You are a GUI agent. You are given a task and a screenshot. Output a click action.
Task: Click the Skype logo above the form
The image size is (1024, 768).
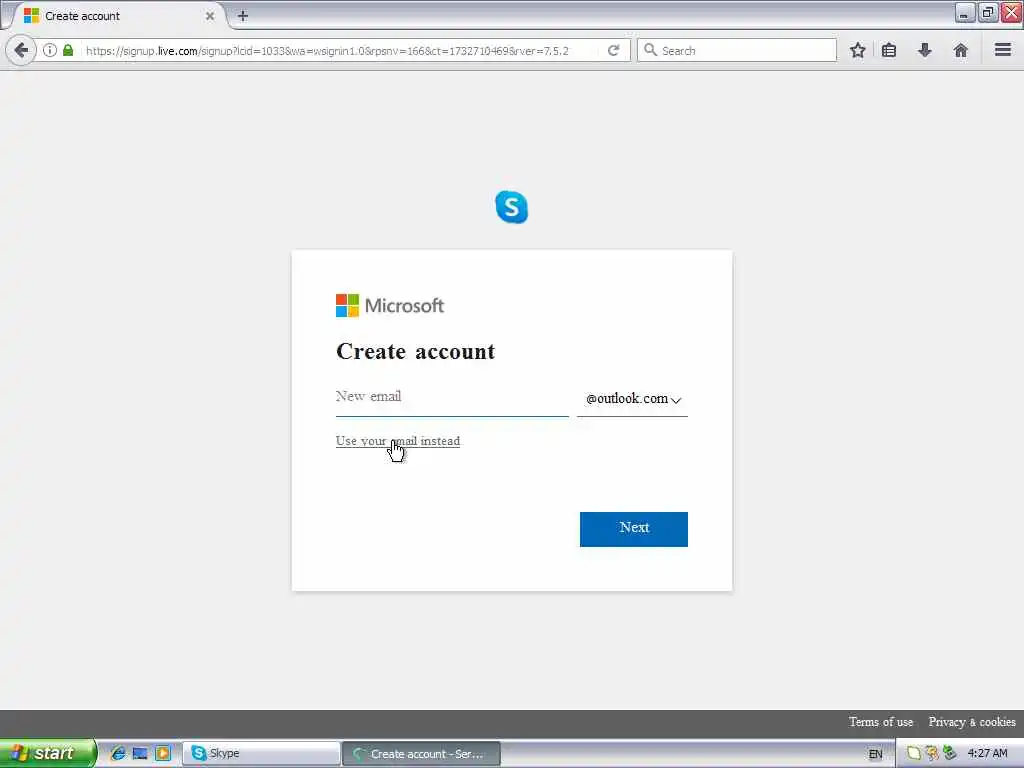[511, 207]
